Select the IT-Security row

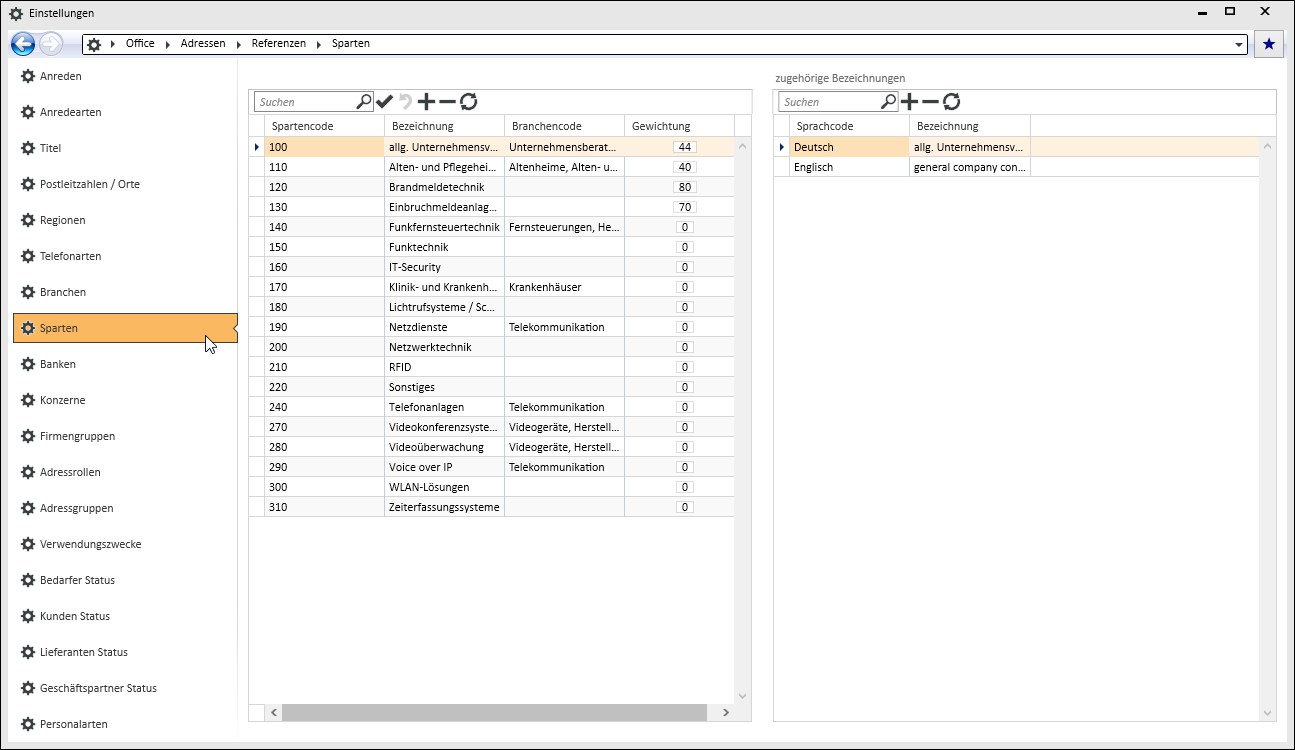(491, 267)
